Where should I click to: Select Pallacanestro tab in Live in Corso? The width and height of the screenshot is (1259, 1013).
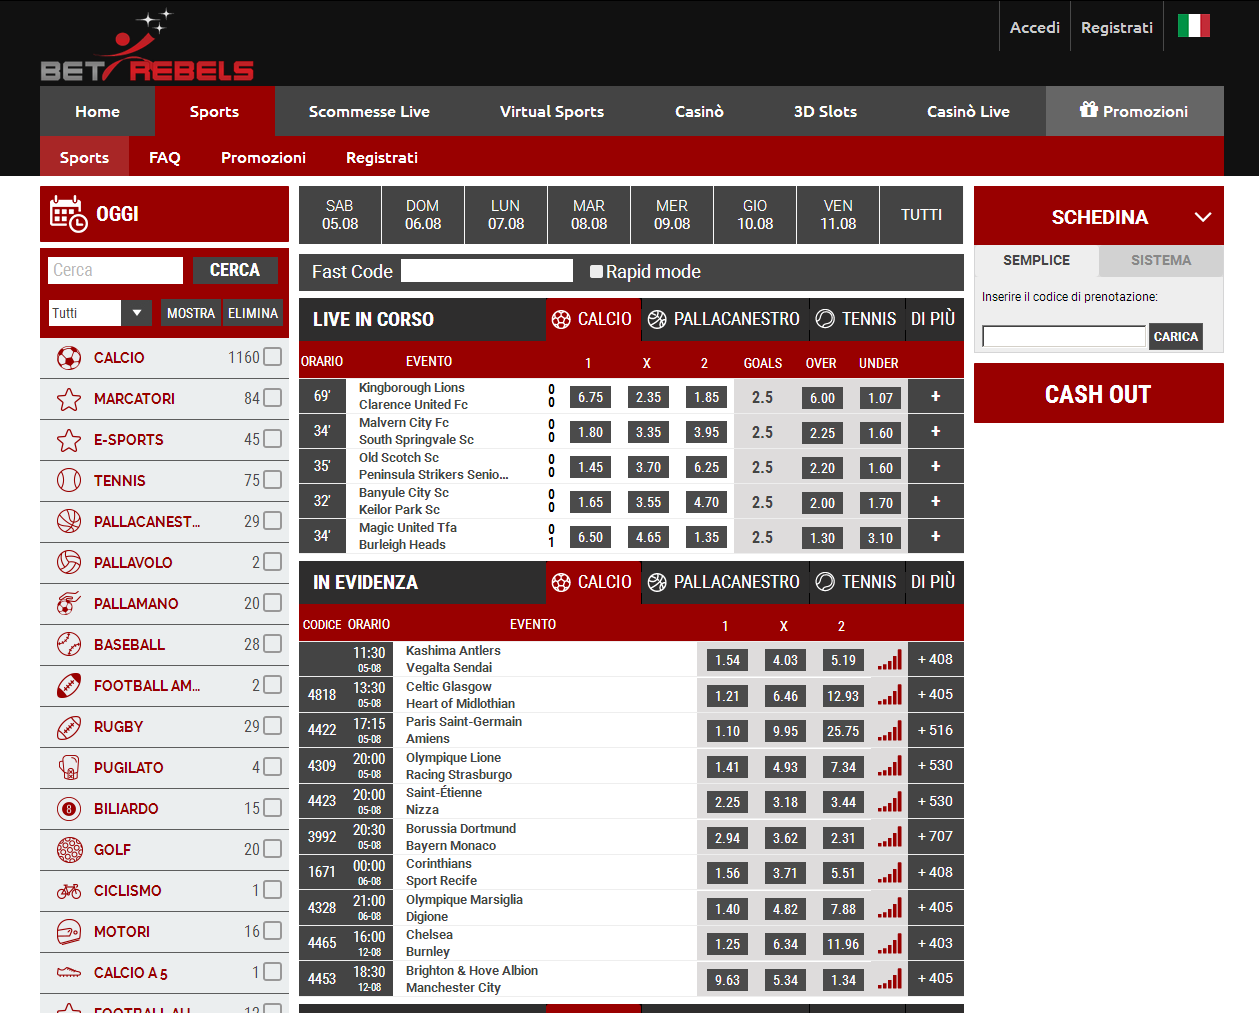(724, 319)
